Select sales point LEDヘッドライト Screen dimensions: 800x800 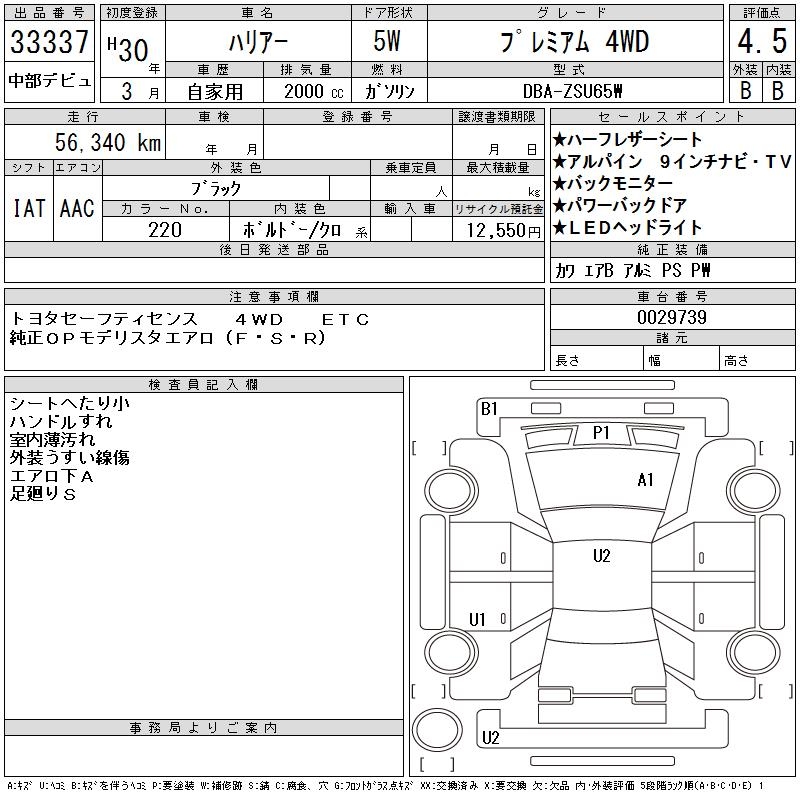[628, 228]
